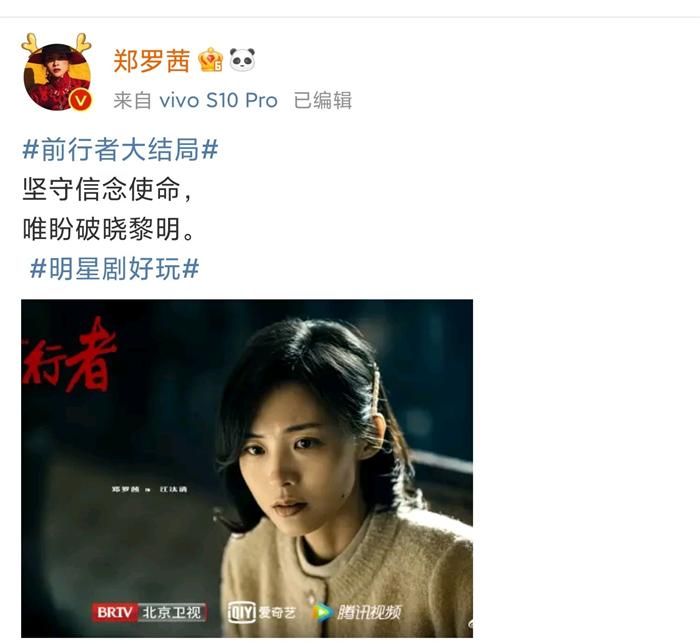Click the red 行者 title calligraphy
Image resolution: width=700 pixels, height=643 pixels.
tap(68, 355)
